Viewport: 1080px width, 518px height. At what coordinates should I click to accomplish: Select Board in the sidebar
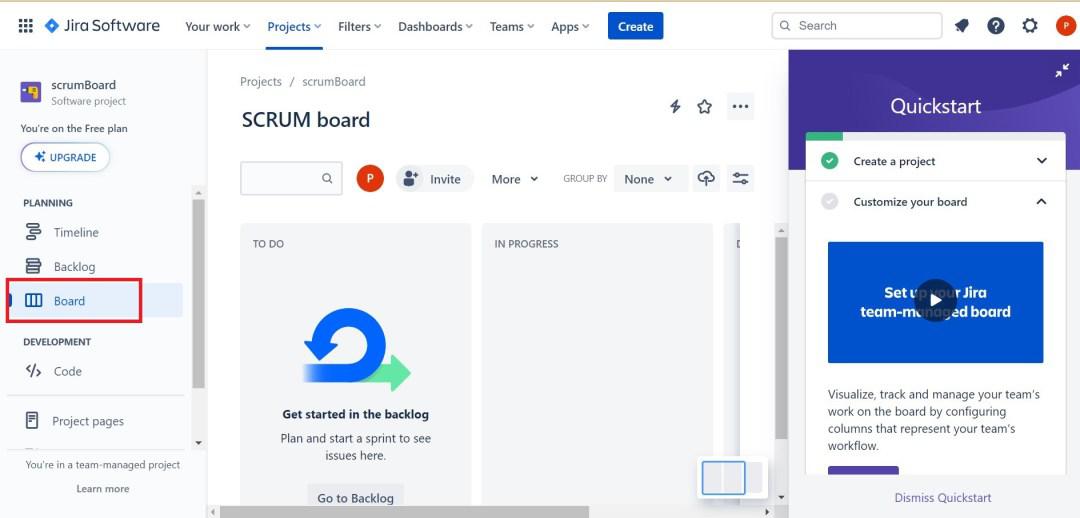point(95,300)
